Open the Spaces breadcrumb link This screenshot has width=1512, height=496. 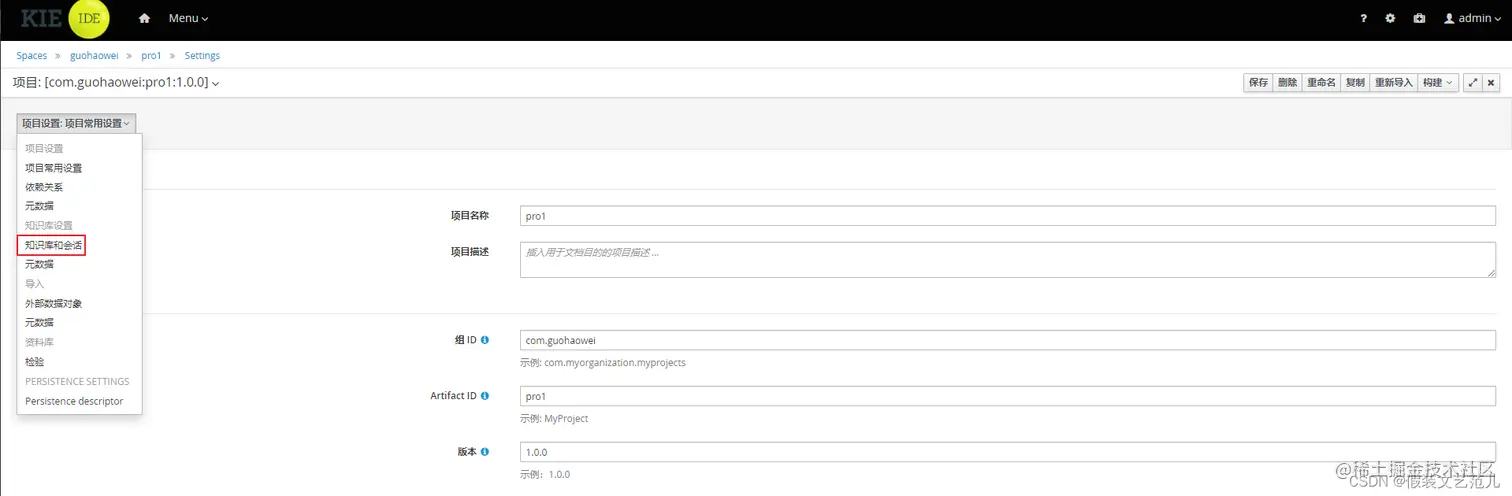(32, 56)
